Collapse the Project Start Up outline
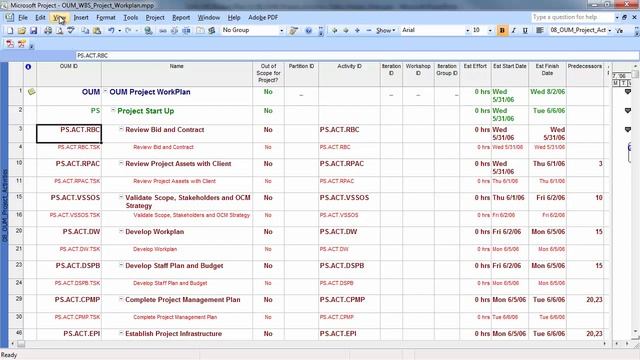Screen dimensions: 640x360 (113, 110)
